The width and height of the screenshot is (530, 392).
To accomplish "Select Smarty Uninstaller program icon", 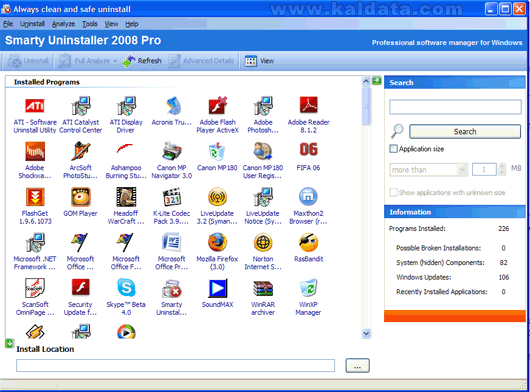I will (x=172, y=288).
